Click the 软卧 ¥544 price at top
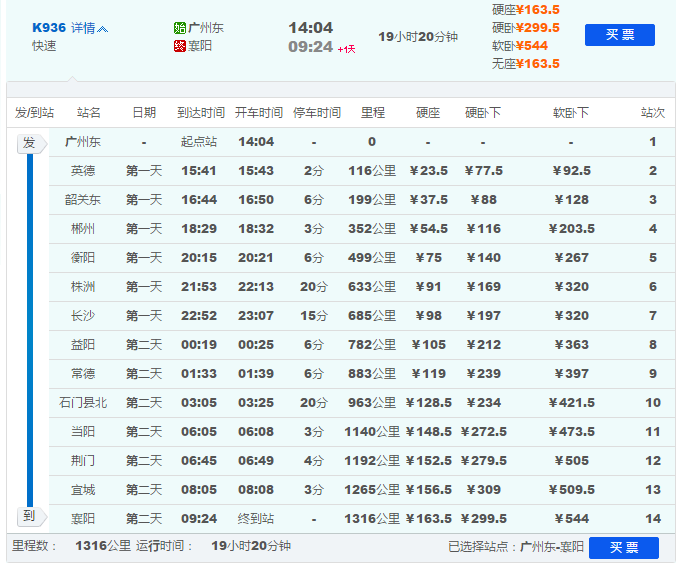 [x=519, y=45]
